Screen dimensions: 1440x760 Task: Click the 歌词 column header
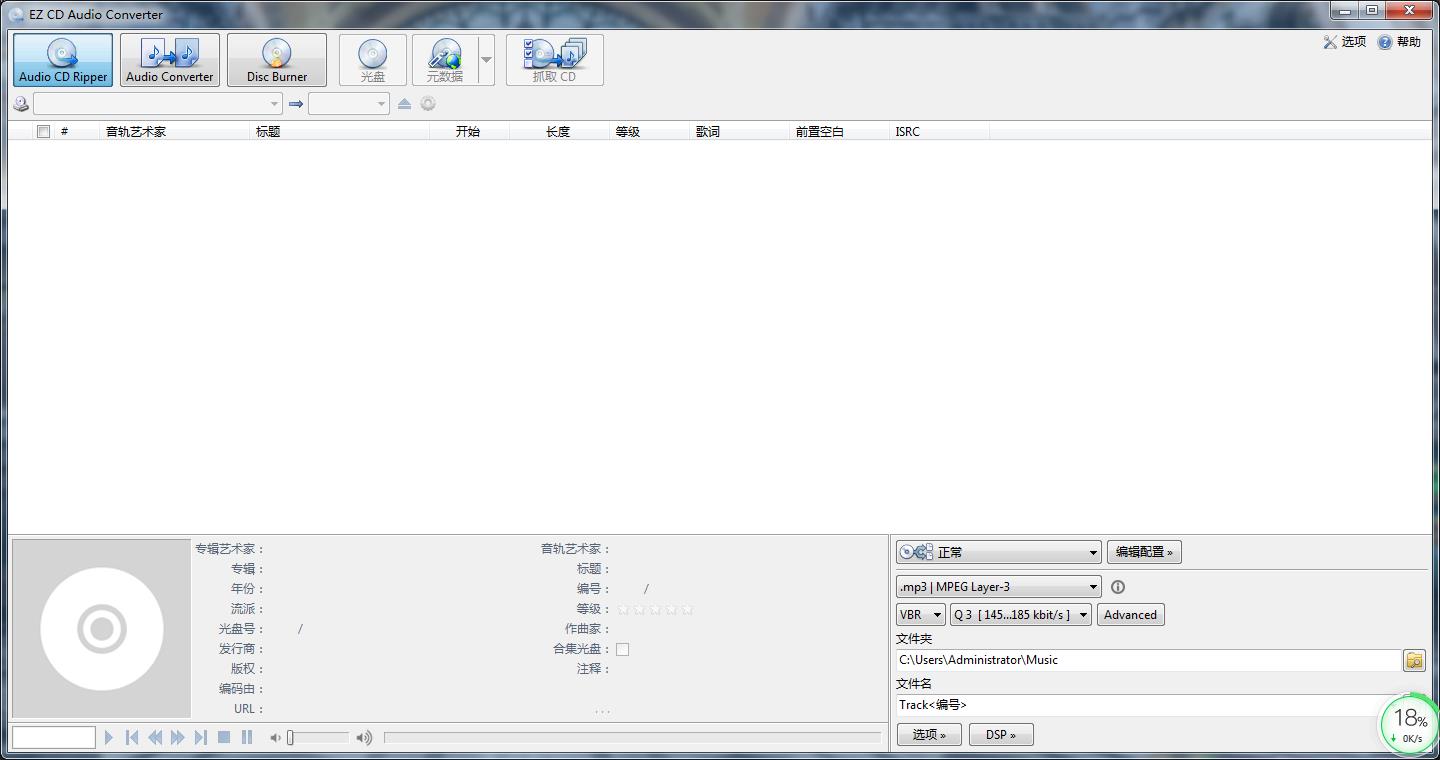pos(740,131)
